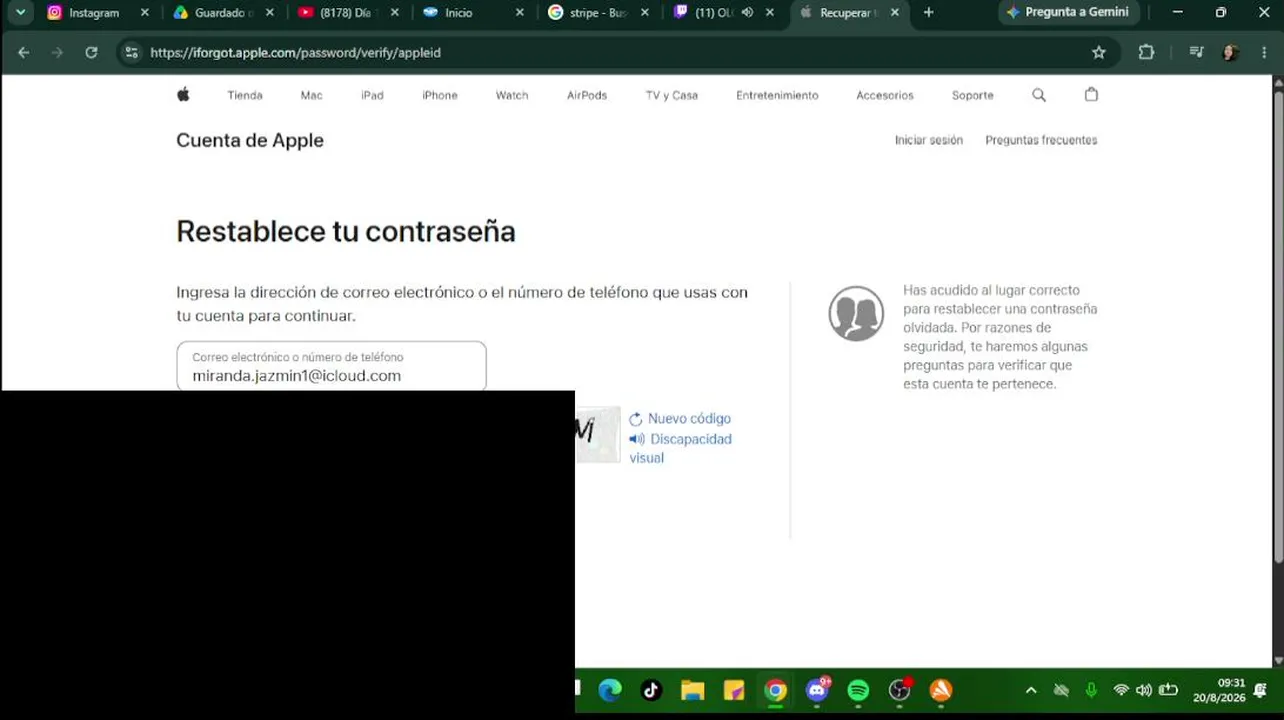
Task: Open Discord from the taskbar
Action: click(x=817, y=690)
